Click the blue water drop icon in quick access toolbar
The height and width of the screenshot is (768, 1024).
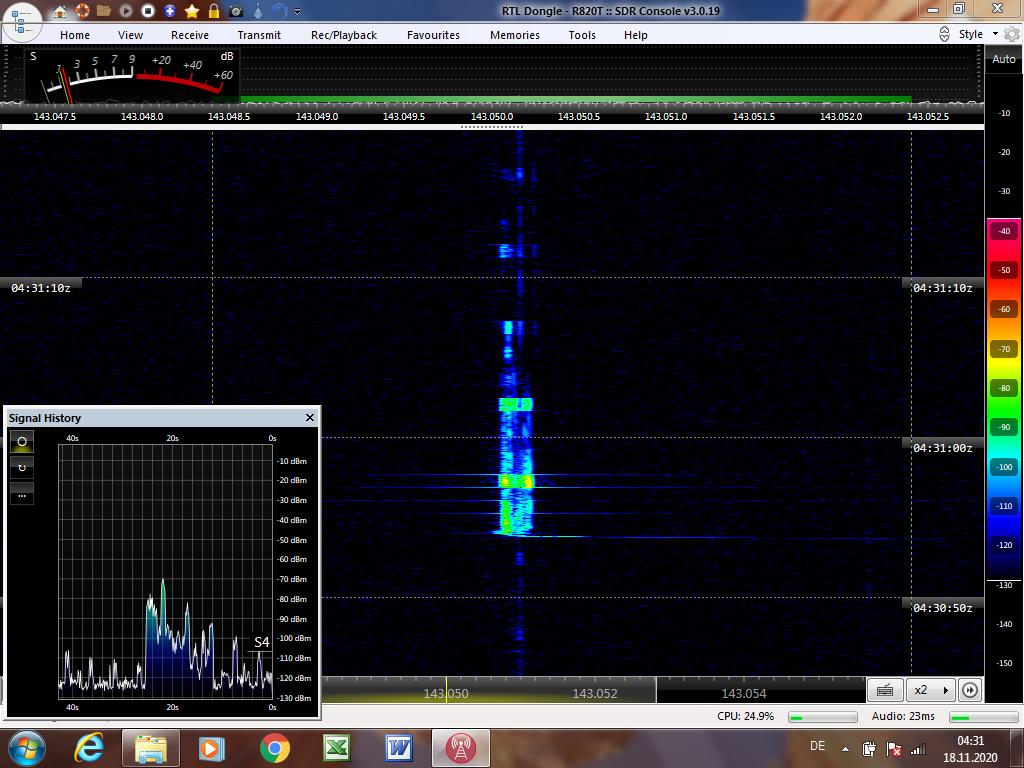[258, 11]
